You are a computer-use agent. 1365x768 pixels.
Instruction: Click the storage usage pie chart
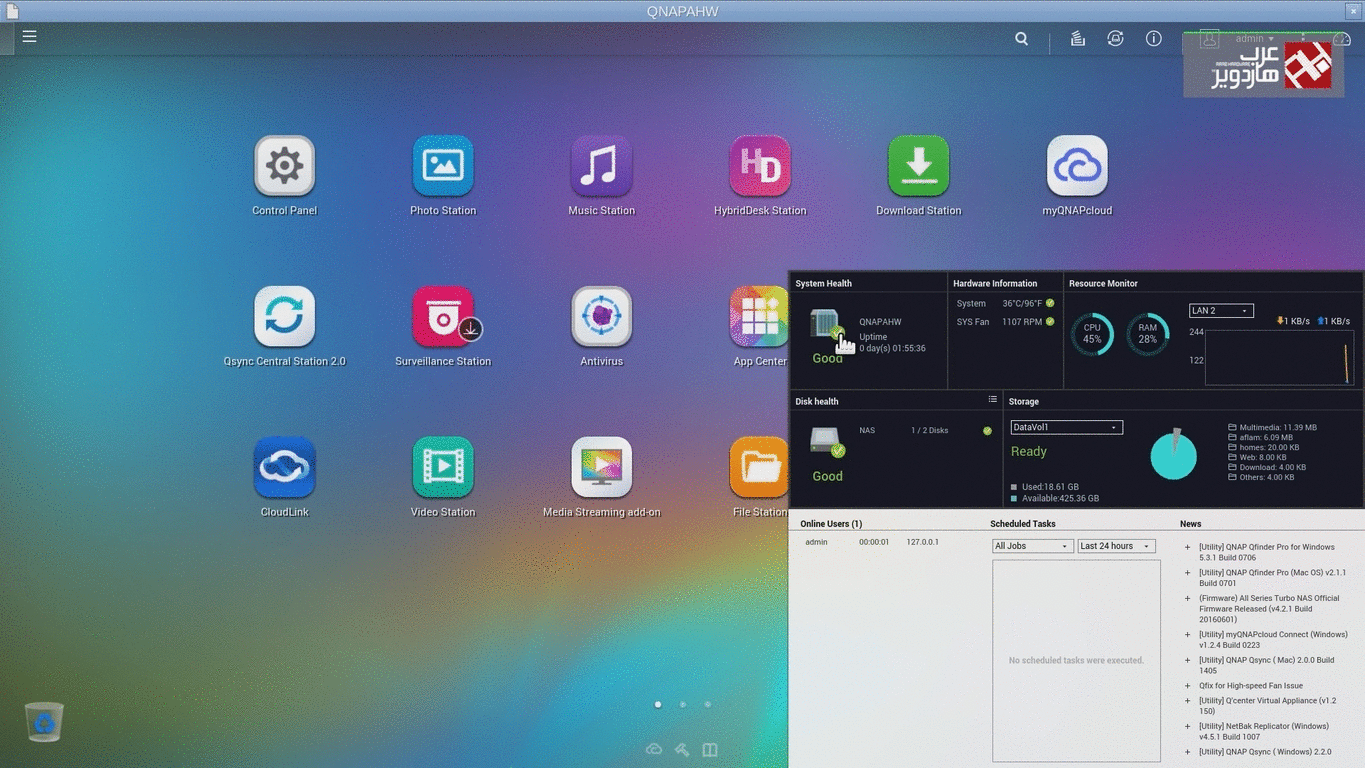1174,455
